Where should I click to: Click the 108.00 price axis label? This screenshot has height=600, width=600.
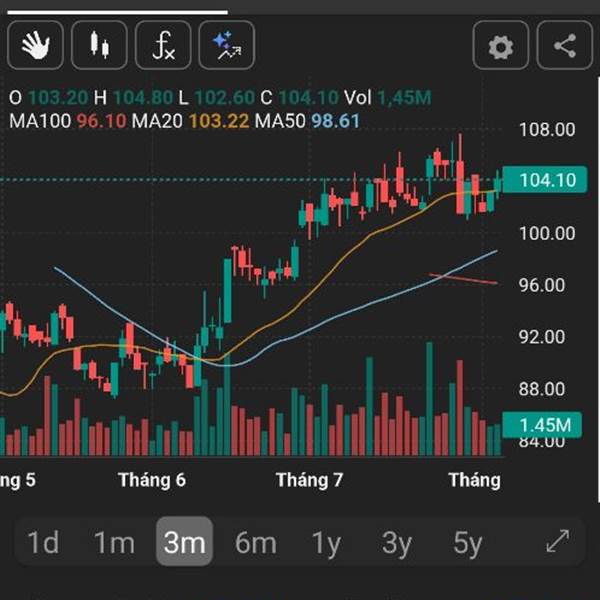(x=547, y=130)
